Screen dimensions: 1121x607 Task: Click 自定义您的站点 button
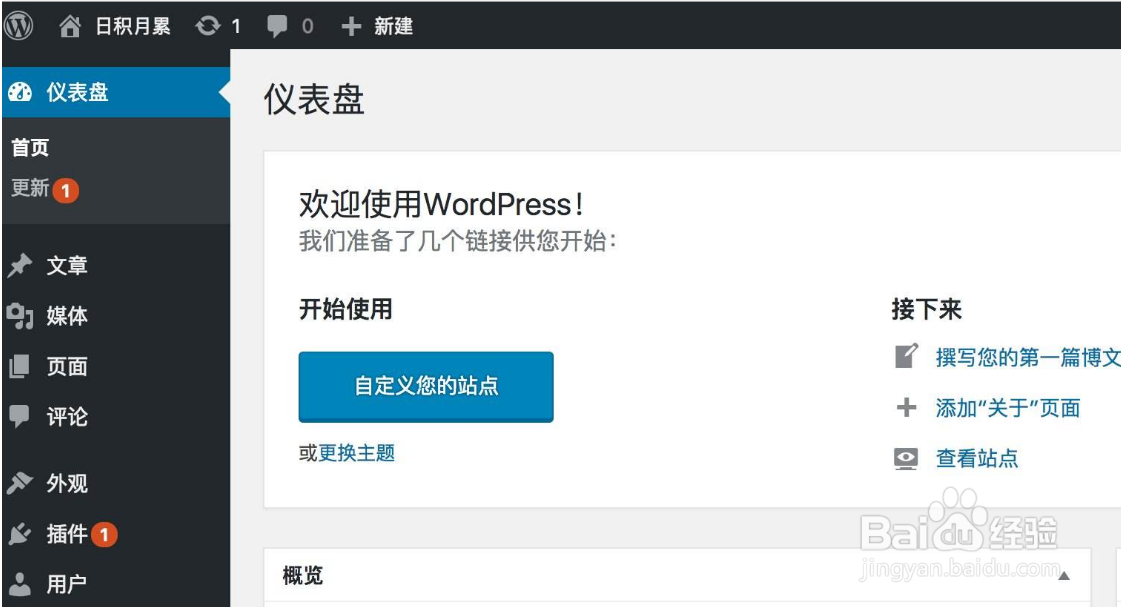pyautogui.click(x=426, y=387)
